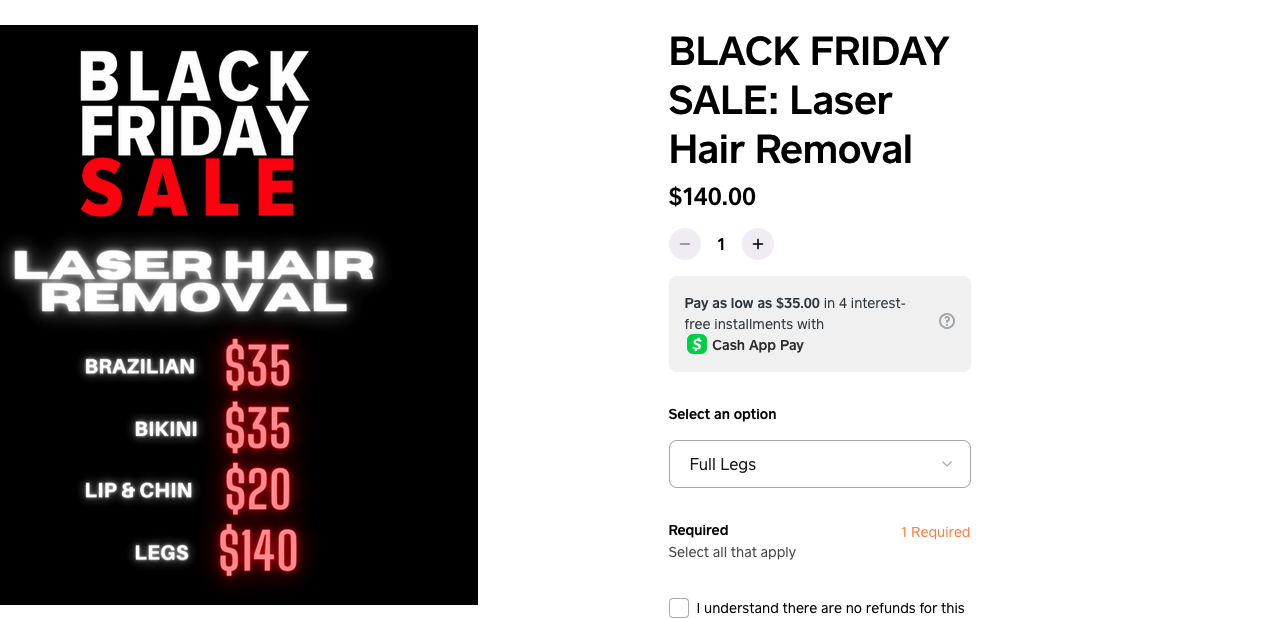This screenshot has width=1269, height=619.
Task: Click the green Cash App logo icon
Action: 697,344
